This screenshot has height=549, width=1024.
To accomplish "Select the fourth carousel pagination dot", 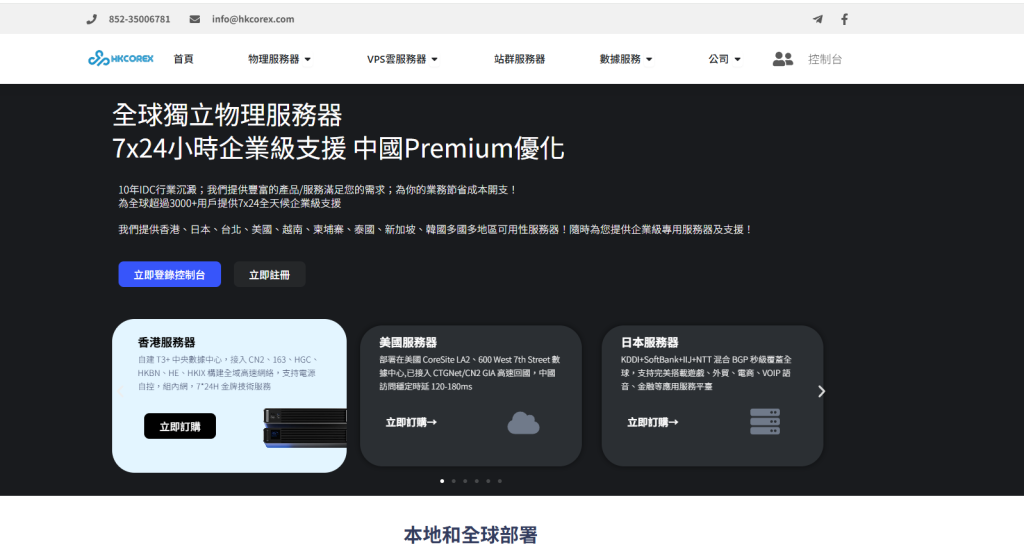I will click(477, 481).
